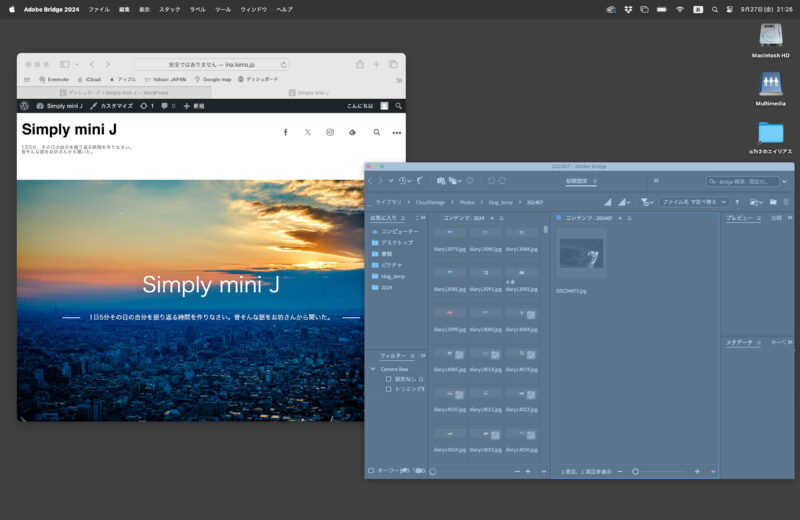Select デスクトップ folder in favorites
This screenshot has height=520, width=800.
tap(392, 243)
